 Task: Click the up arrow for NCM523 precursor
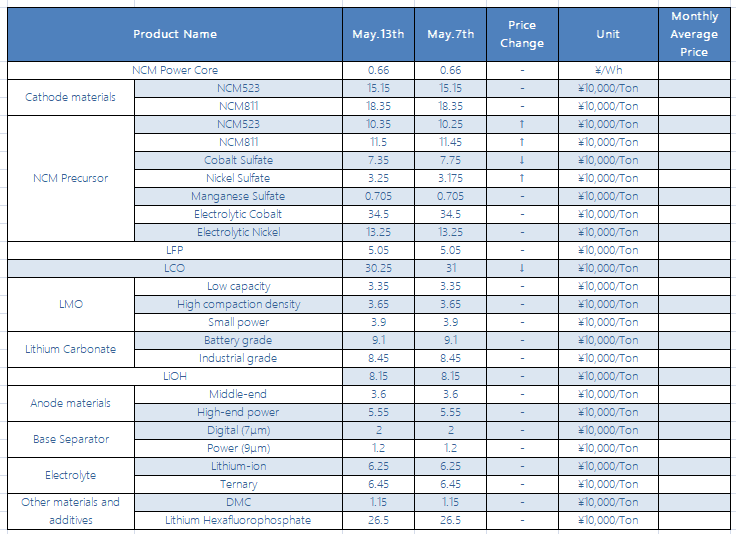(x=522, y=124)
